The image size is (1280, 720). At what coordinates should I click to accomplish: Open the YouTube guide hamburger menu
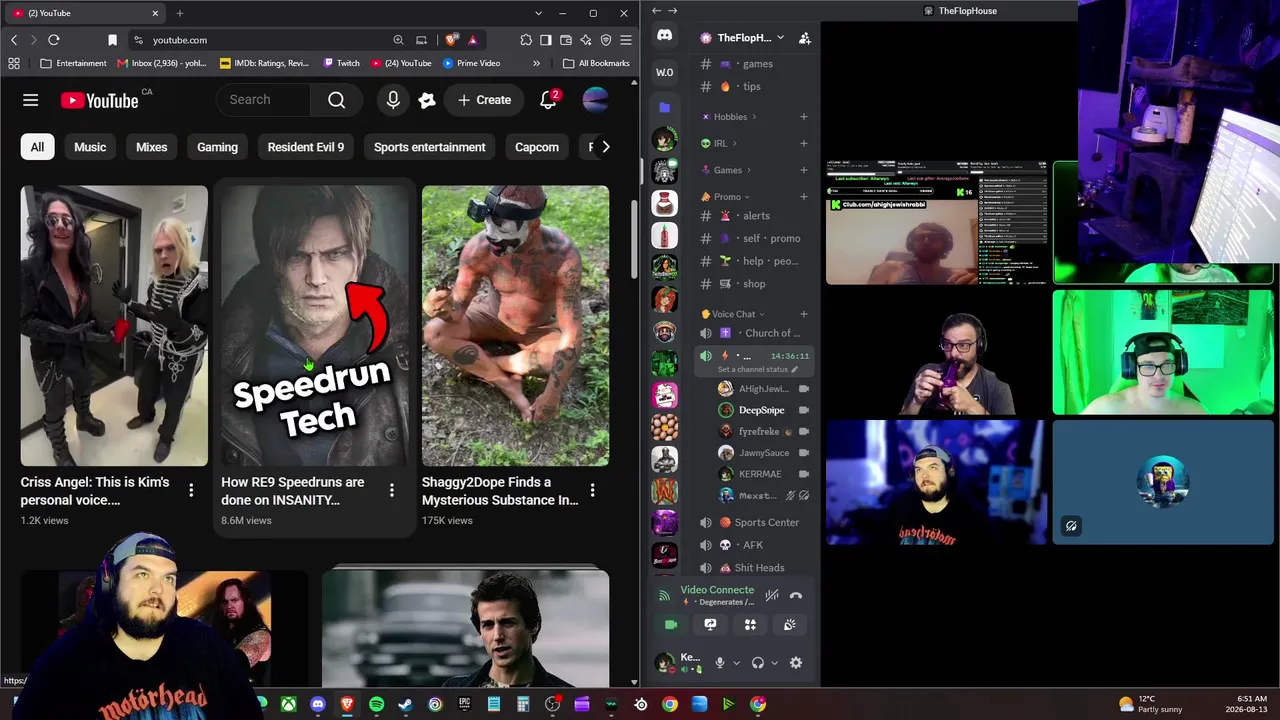point(31,100)
